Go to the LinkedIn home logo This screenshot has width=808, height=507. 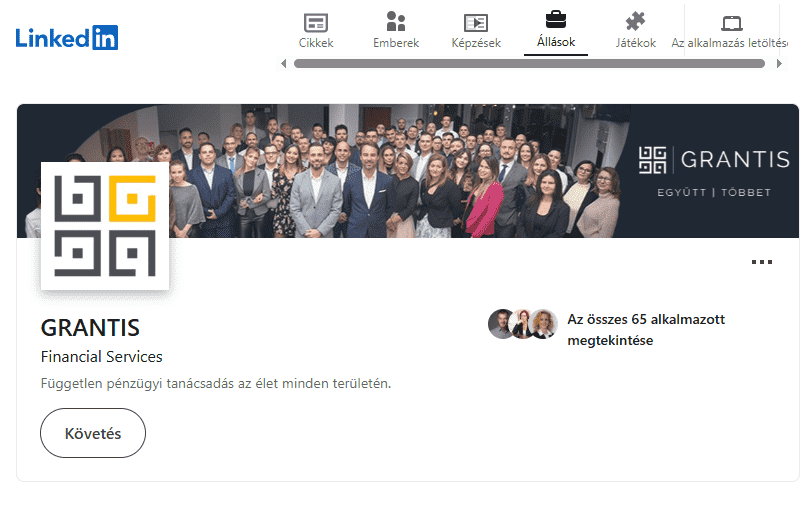67,38
